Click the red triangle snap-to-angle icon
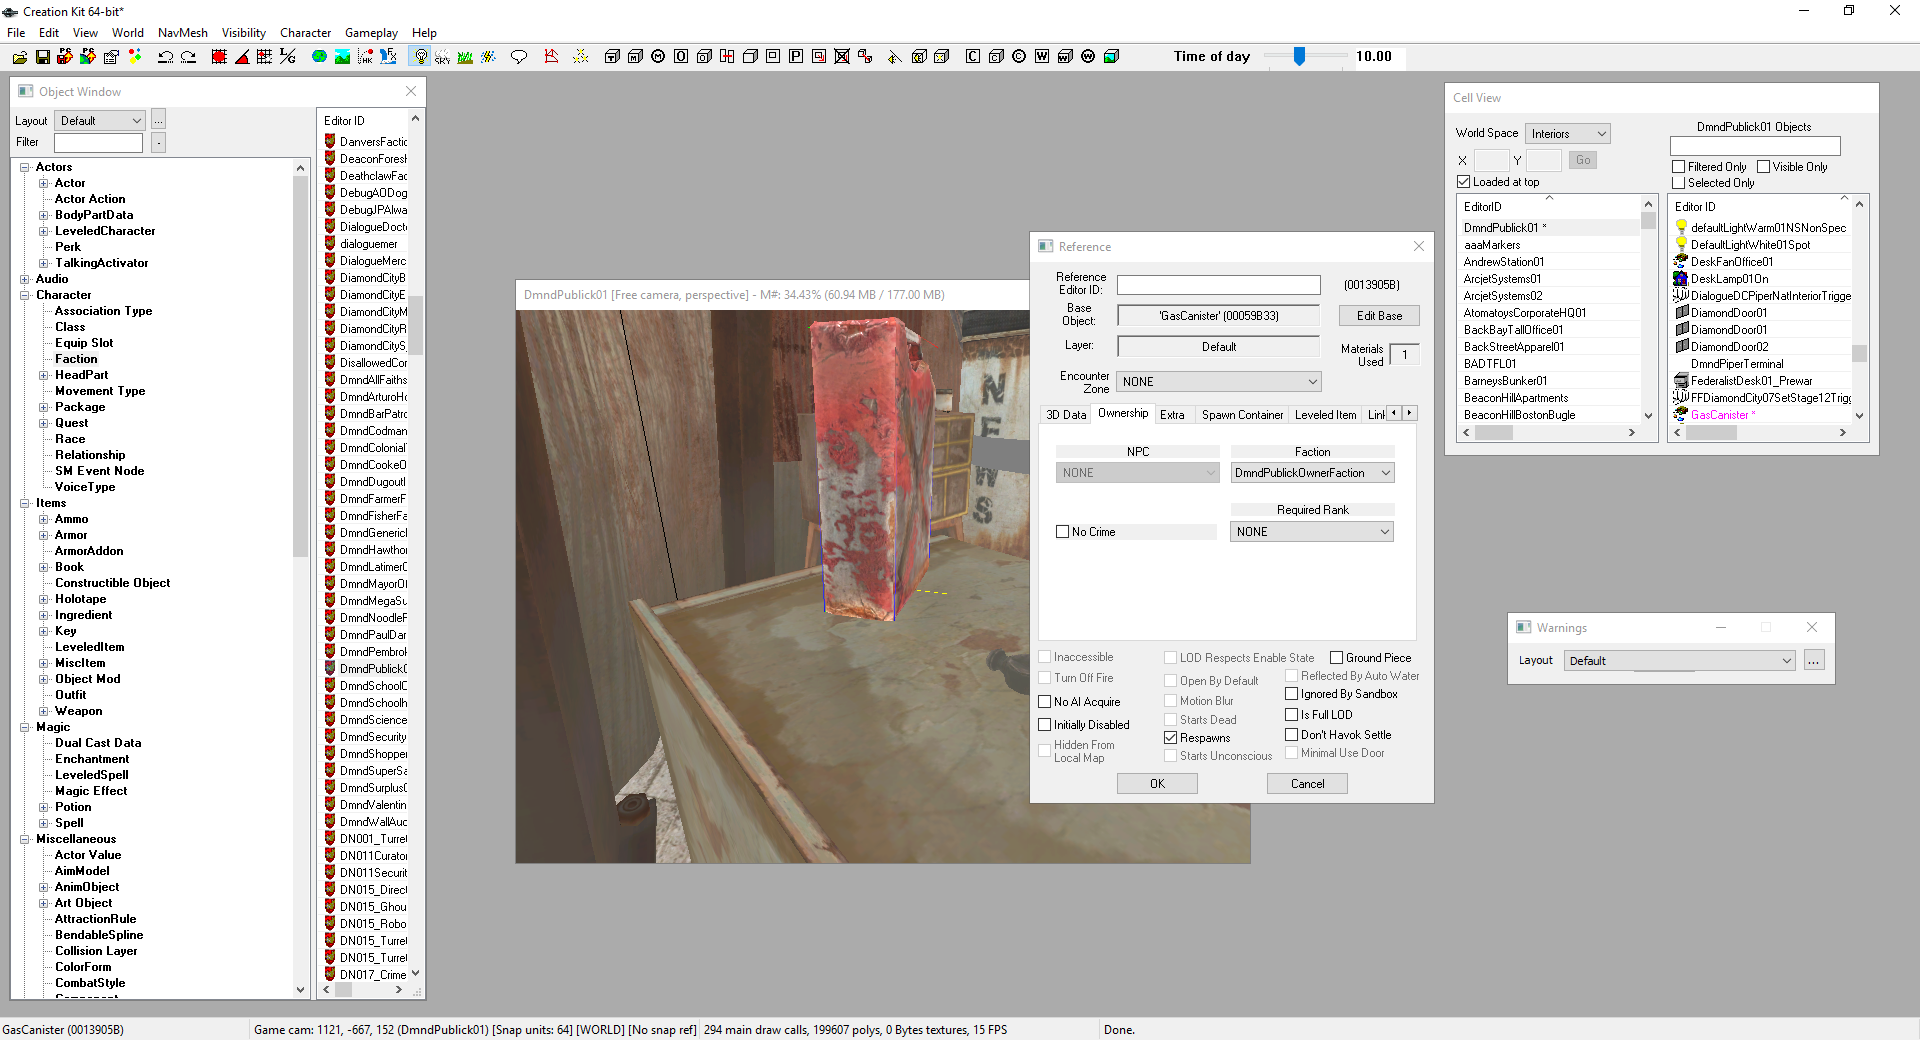Screen dimensions: 1920x1040 [x=242, y=57]
